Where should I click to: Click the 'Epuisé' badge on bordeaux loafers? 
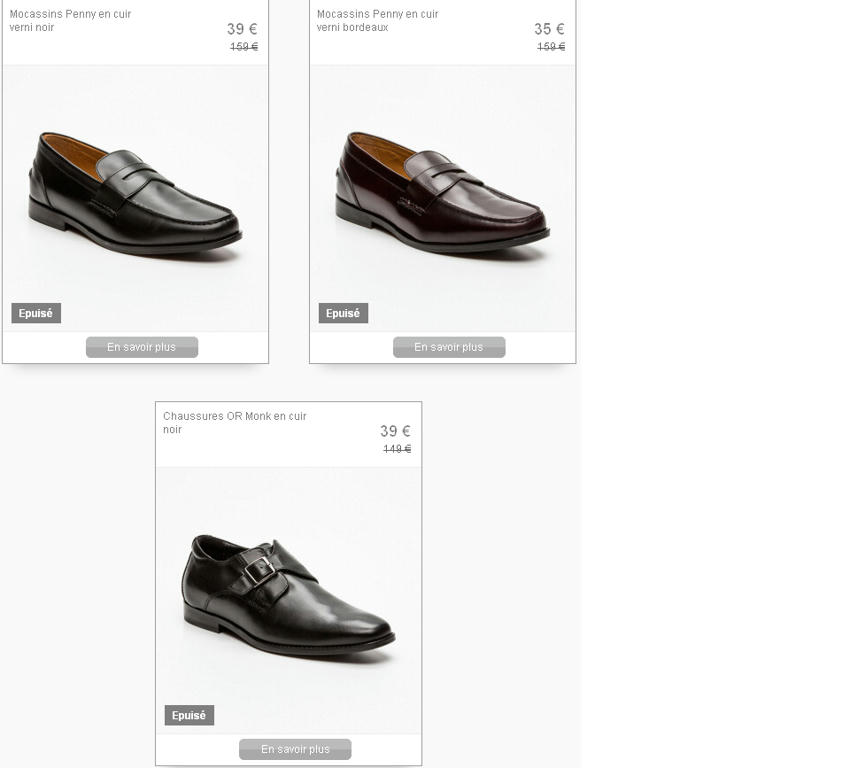(x=343, y=313)
